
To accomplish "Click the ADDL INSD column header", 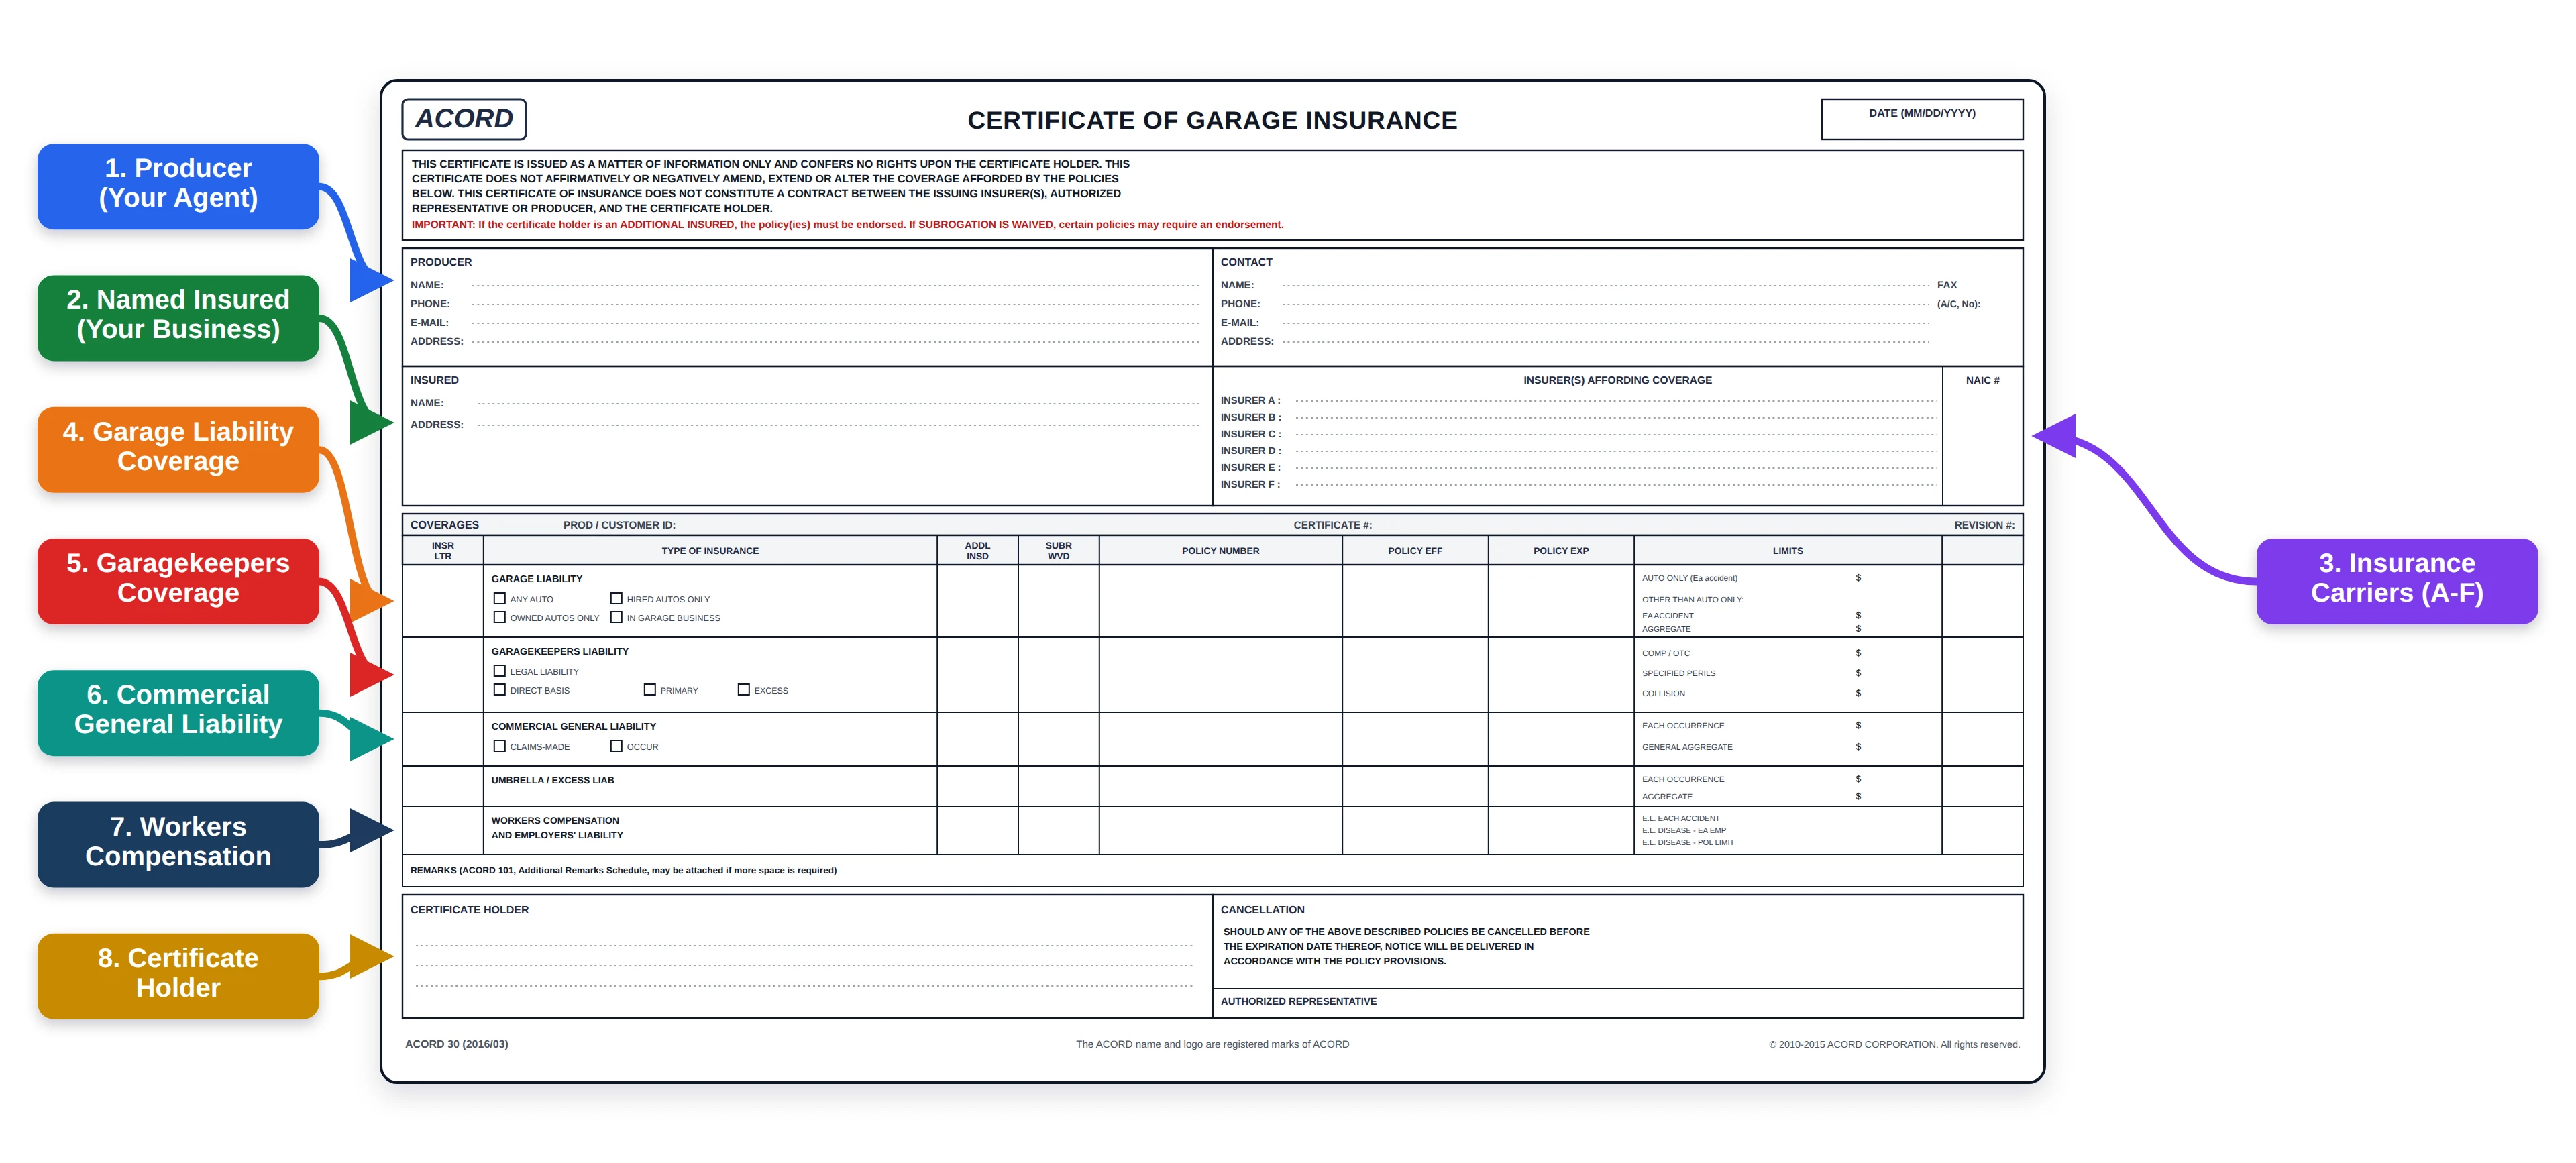I will [x=977, y=551].
